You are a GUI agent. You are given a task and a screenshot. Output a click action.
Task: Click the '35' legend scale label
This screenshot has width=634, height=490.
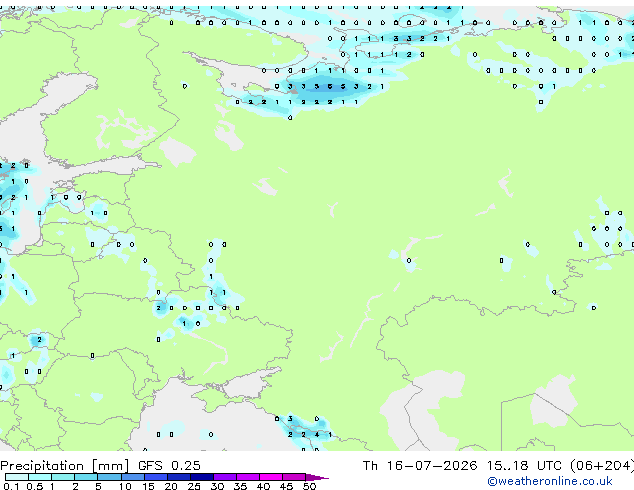[240, 486]
